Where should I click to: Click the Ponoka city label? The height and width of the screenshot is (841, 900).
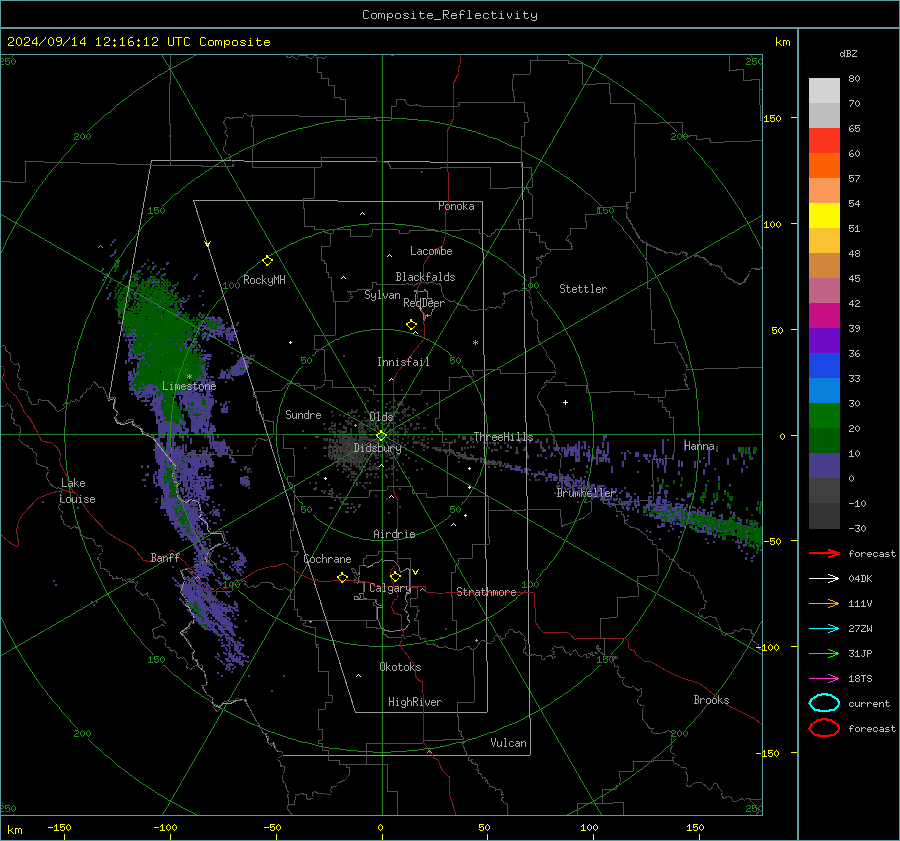(x=456, y=206)
